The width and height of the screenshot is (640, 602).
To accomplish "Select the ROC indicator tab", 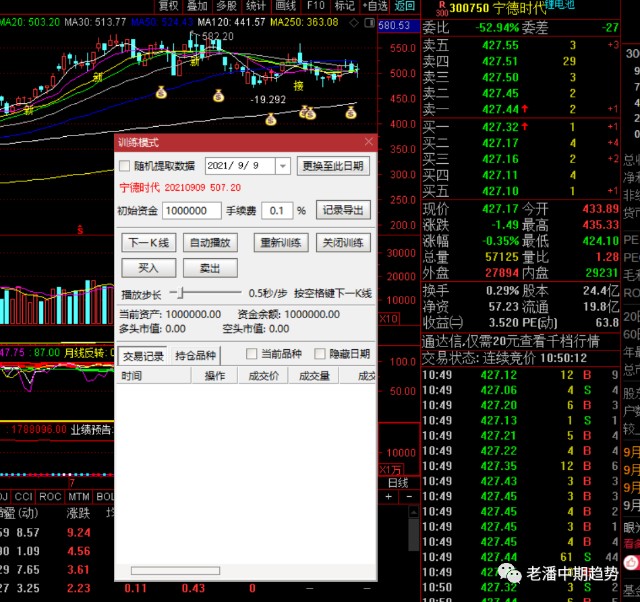I will 50,496.
